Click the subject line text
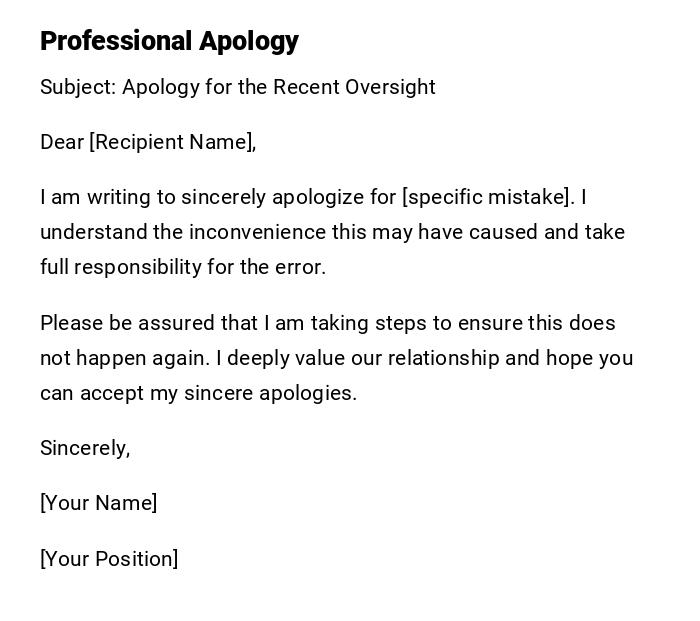The height and width of the screenshot is (621, 700). point(237,87)
